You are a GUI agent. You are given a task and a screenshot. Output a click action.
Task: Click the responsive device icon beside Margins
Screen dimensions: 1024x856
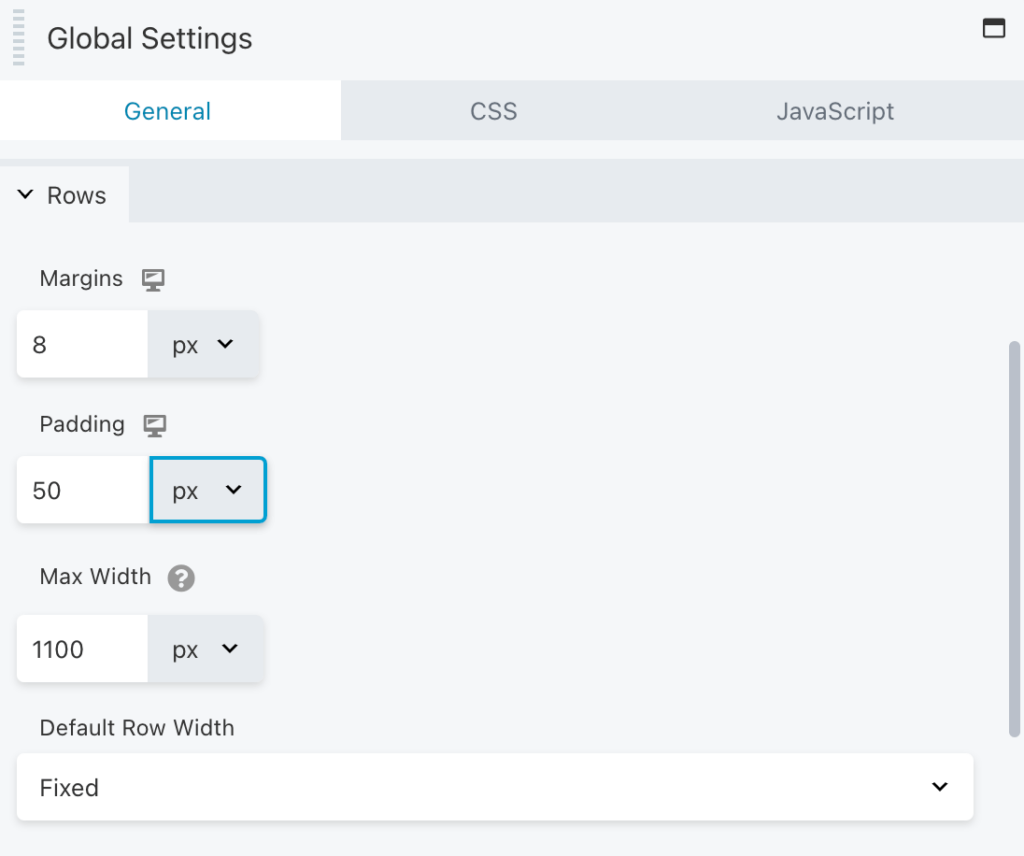pyautogui.click(x=153, y=280)
